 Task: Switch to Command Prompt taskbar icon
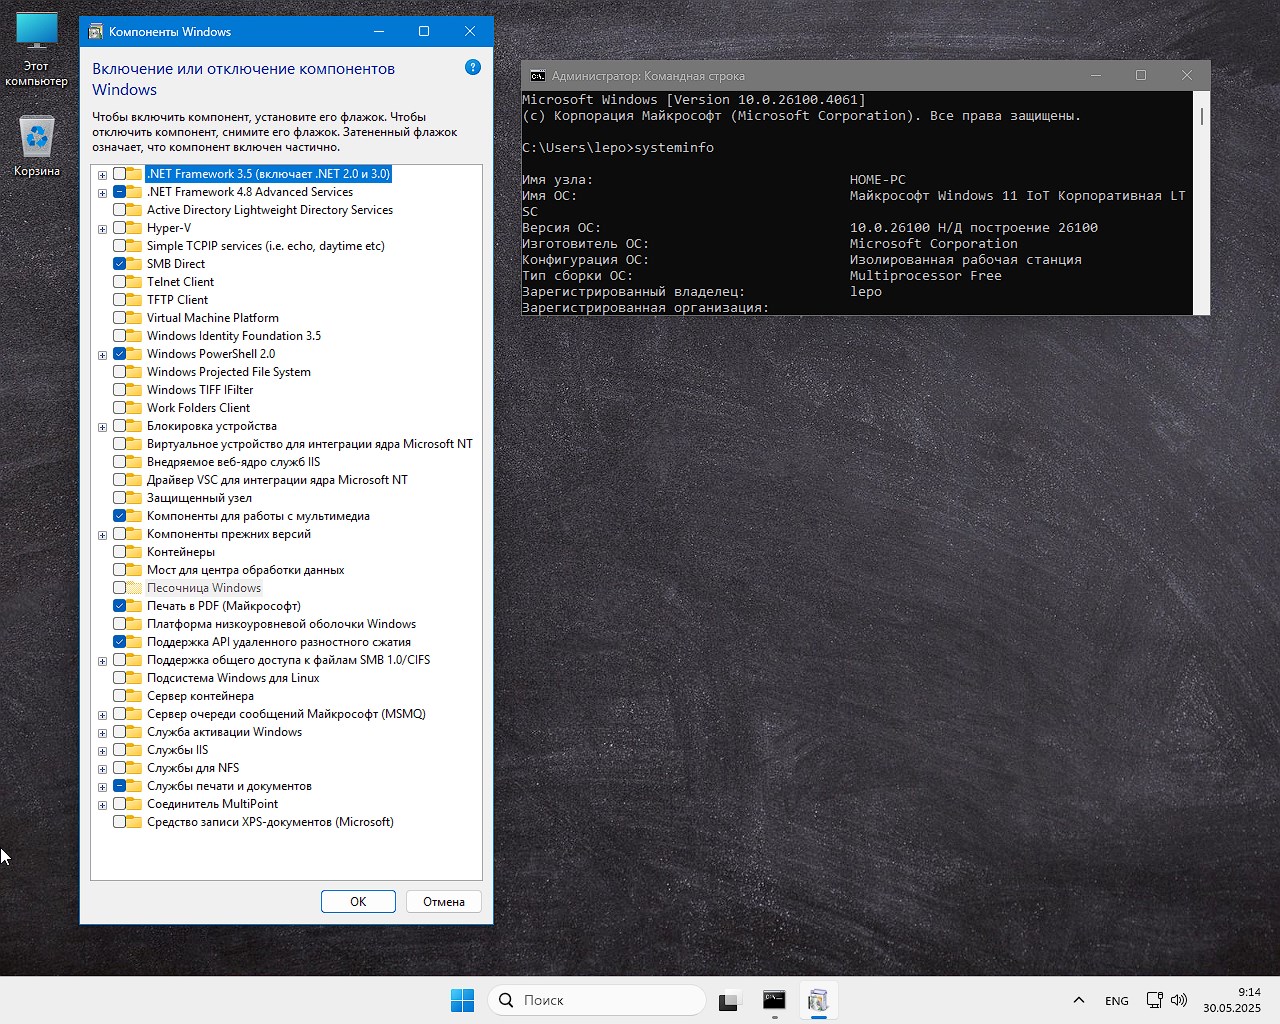774,1000
